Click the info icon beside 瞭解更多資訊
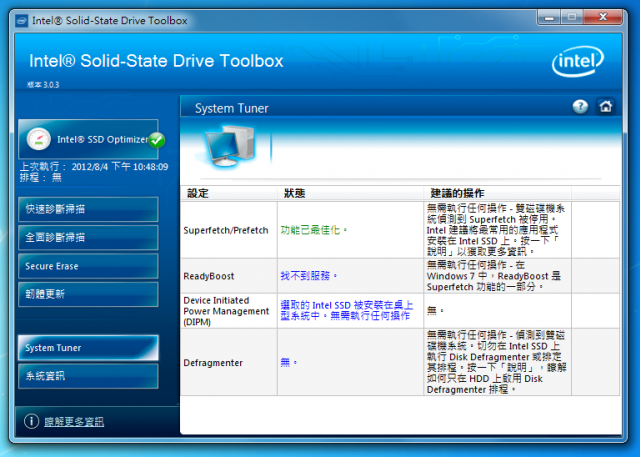The height and width of the screenshot is (457, 640). (x=31, y=421)
